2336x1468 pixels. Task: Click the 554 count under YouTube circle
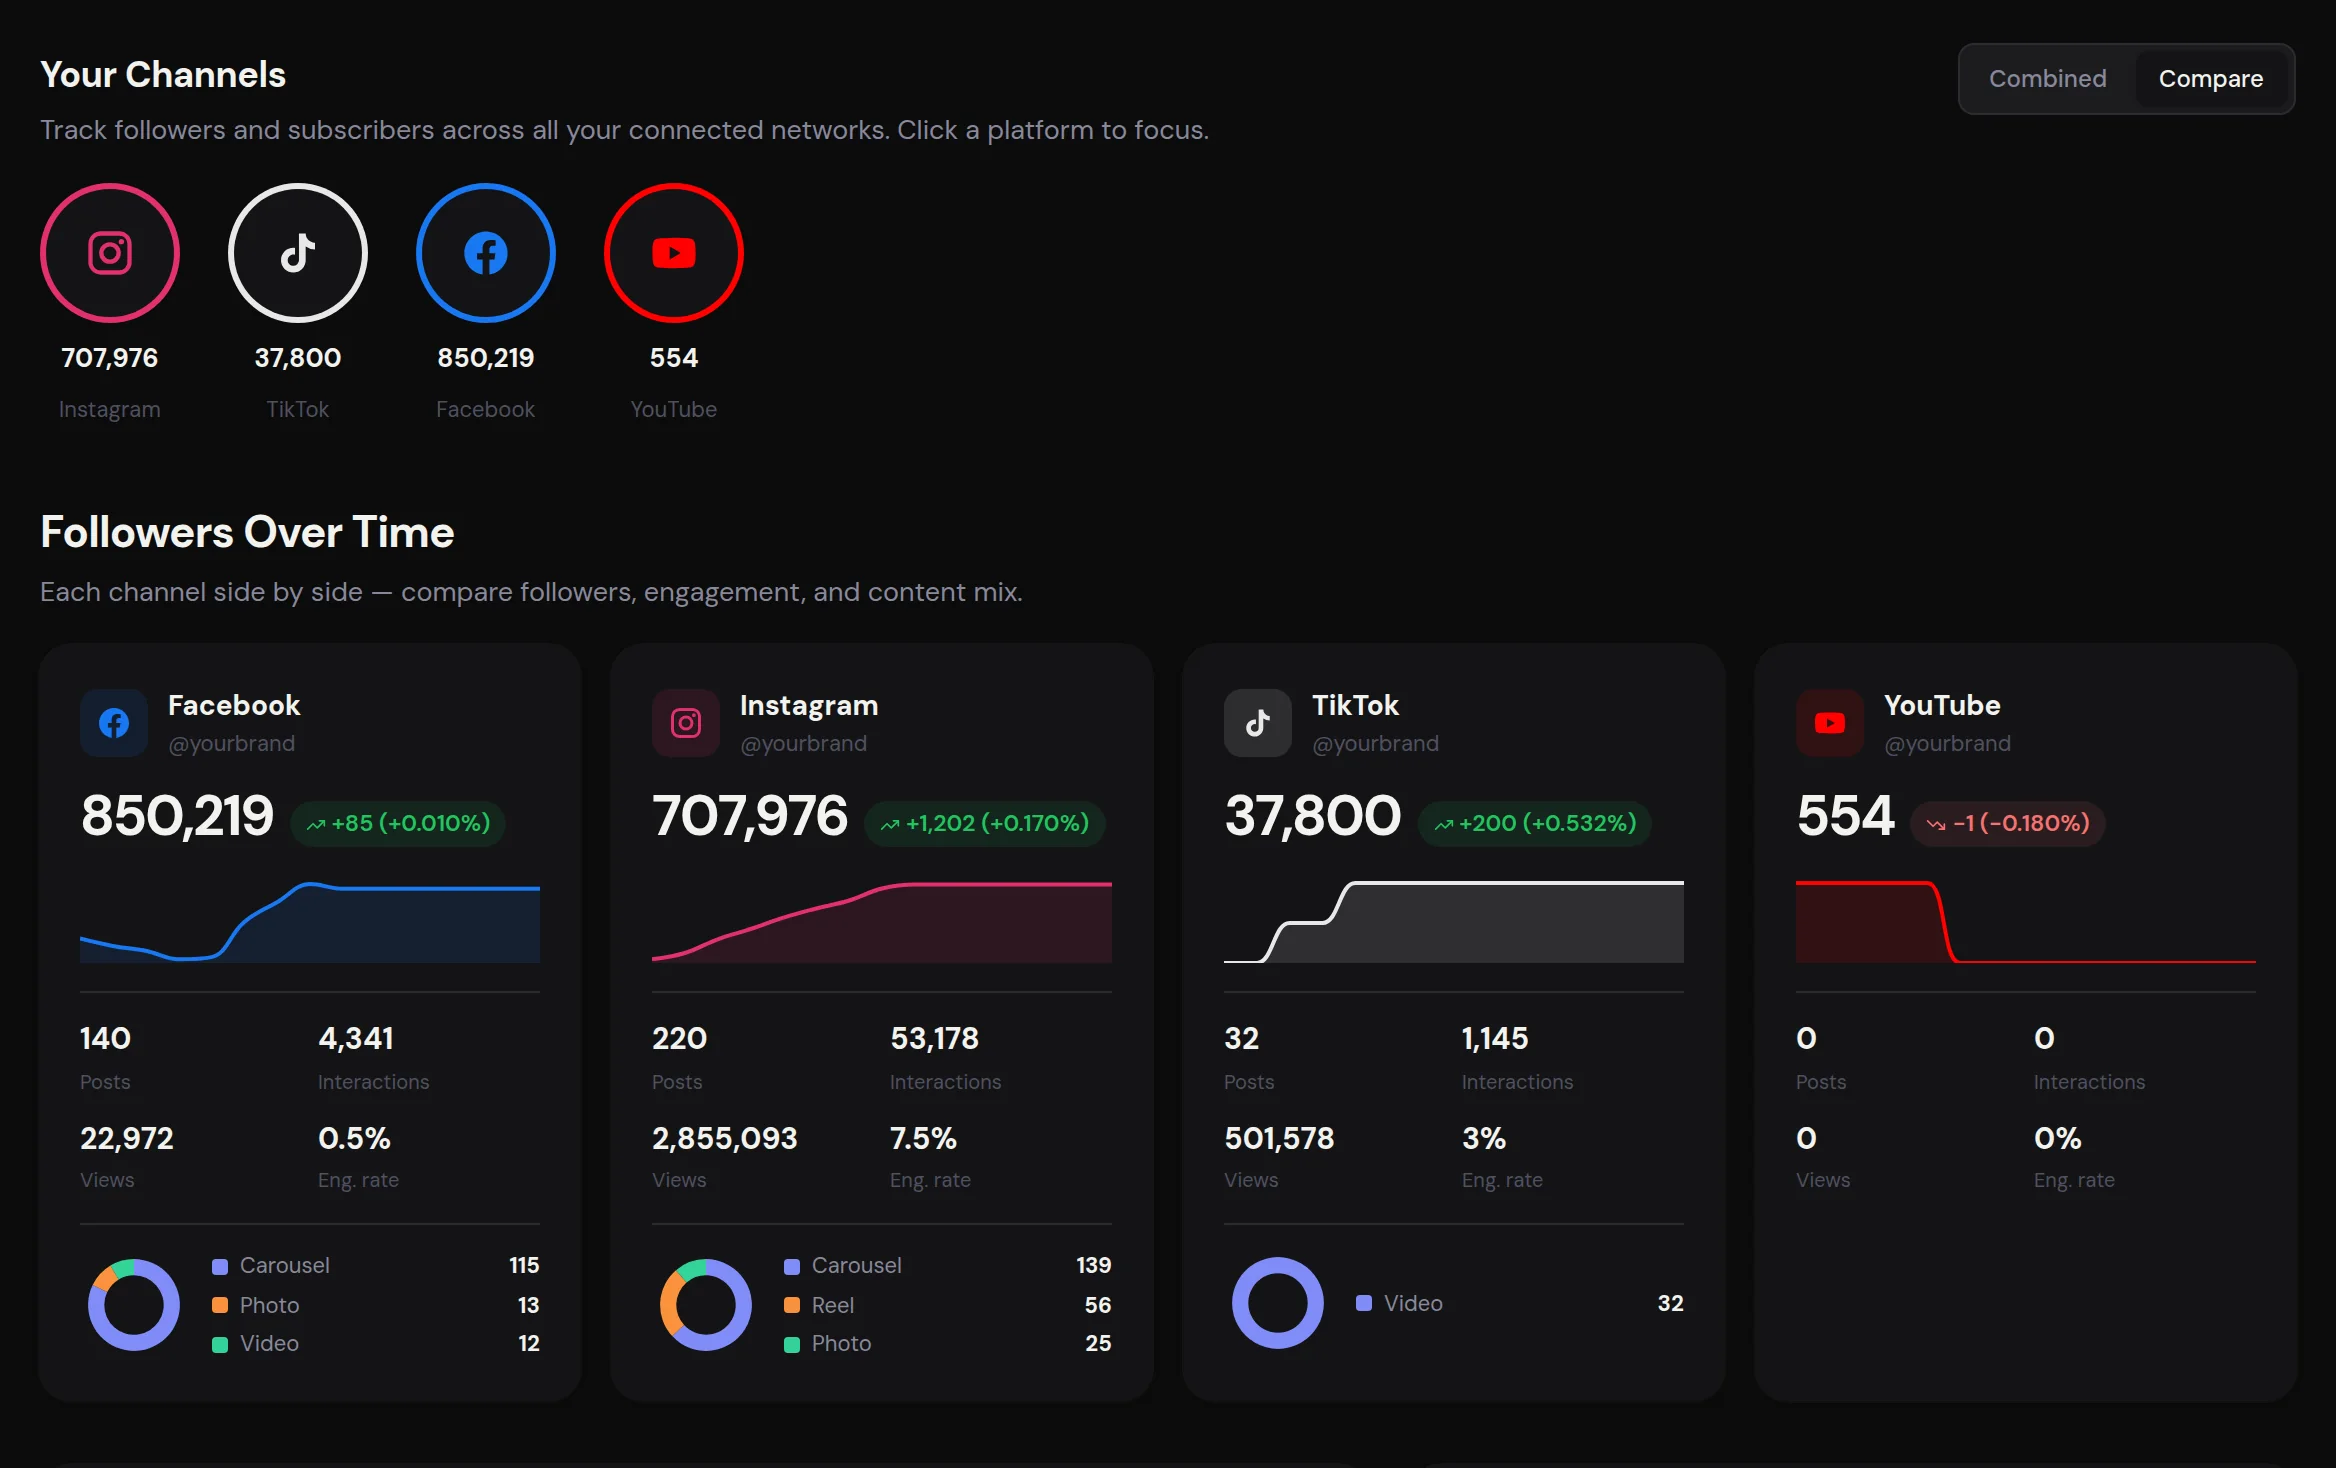(x=674, y=358)
